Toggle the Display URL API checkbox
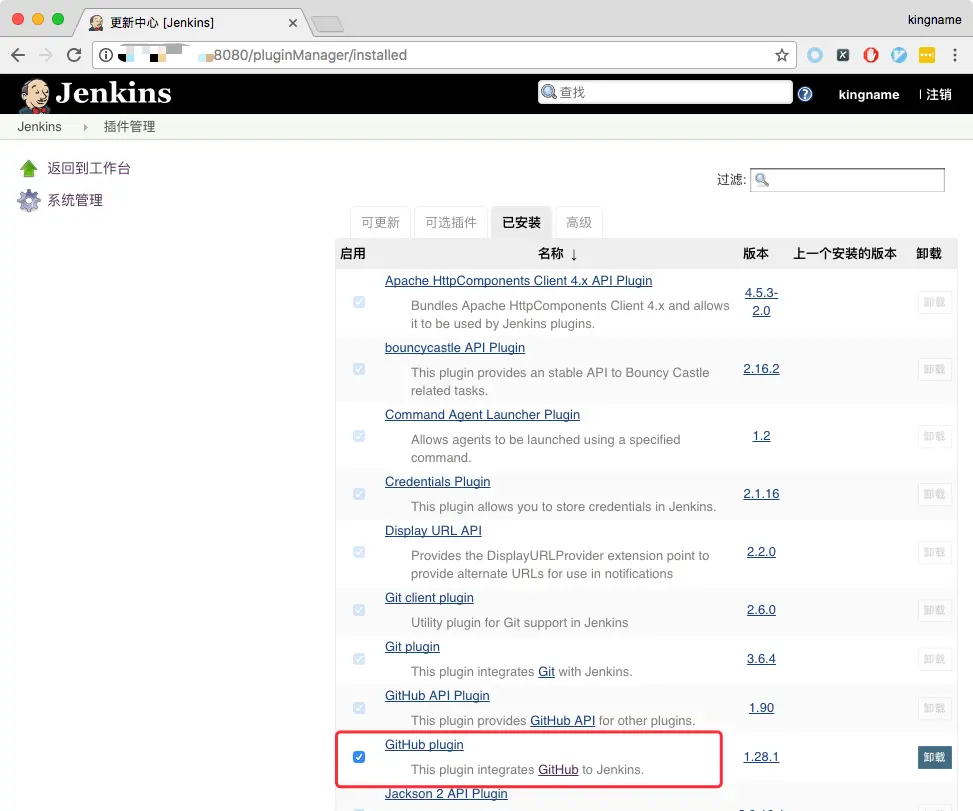The height and width of the screenshot is (811, 973). 359,552
